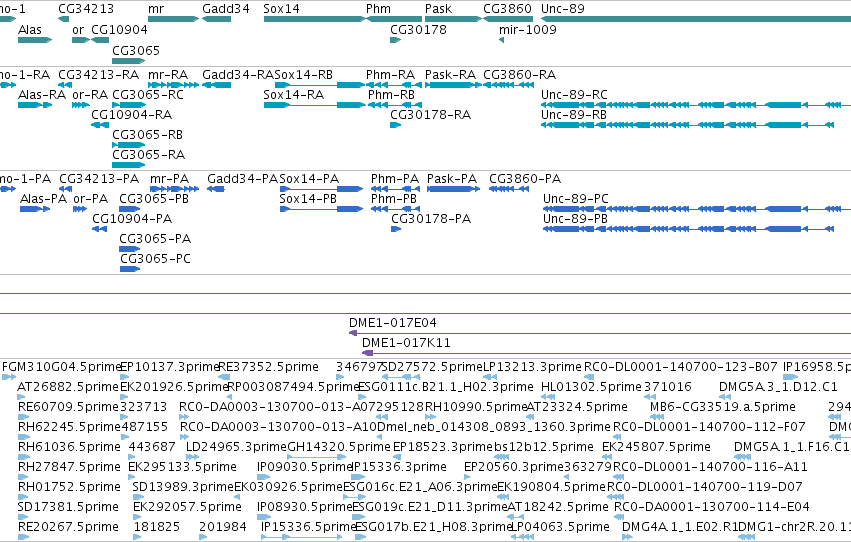The image size is (851, 542).
Task: Select the Unc-89 gene label
Action: click(563, 9)
